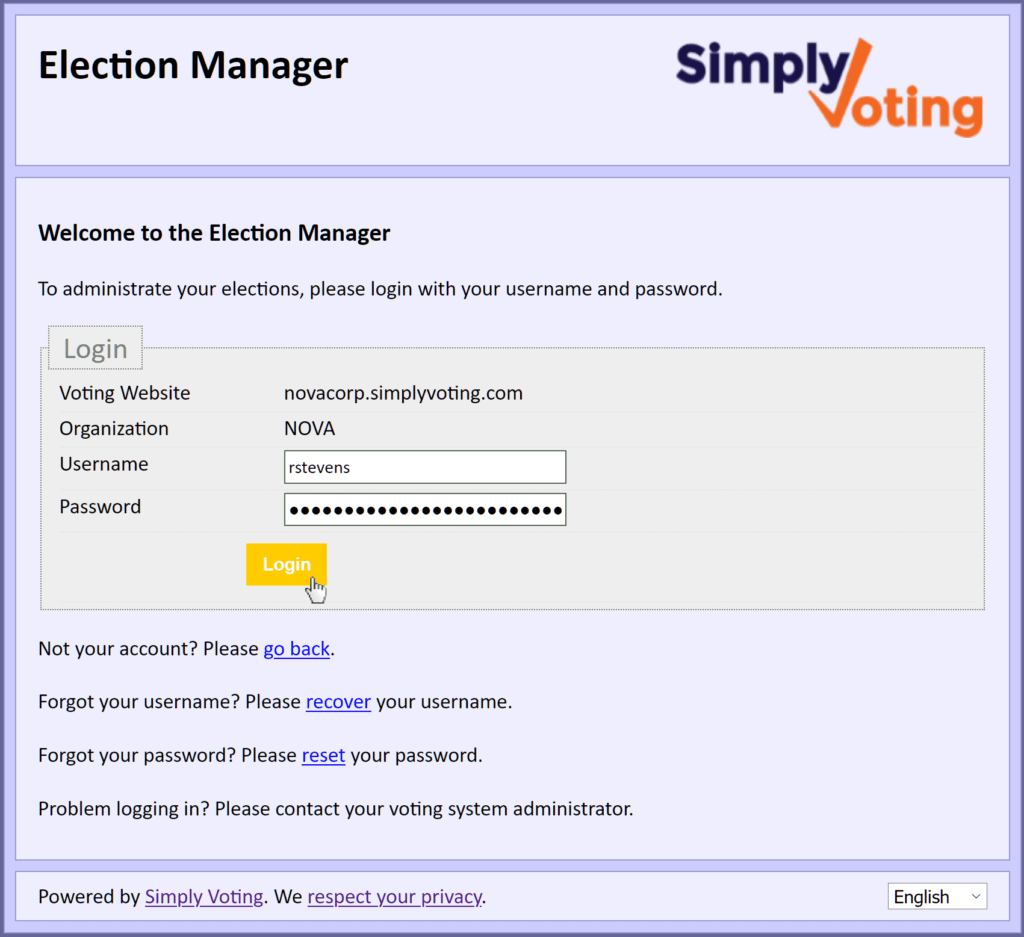Select the Password field
The image size is (1024, 937).
click(424, 509)
